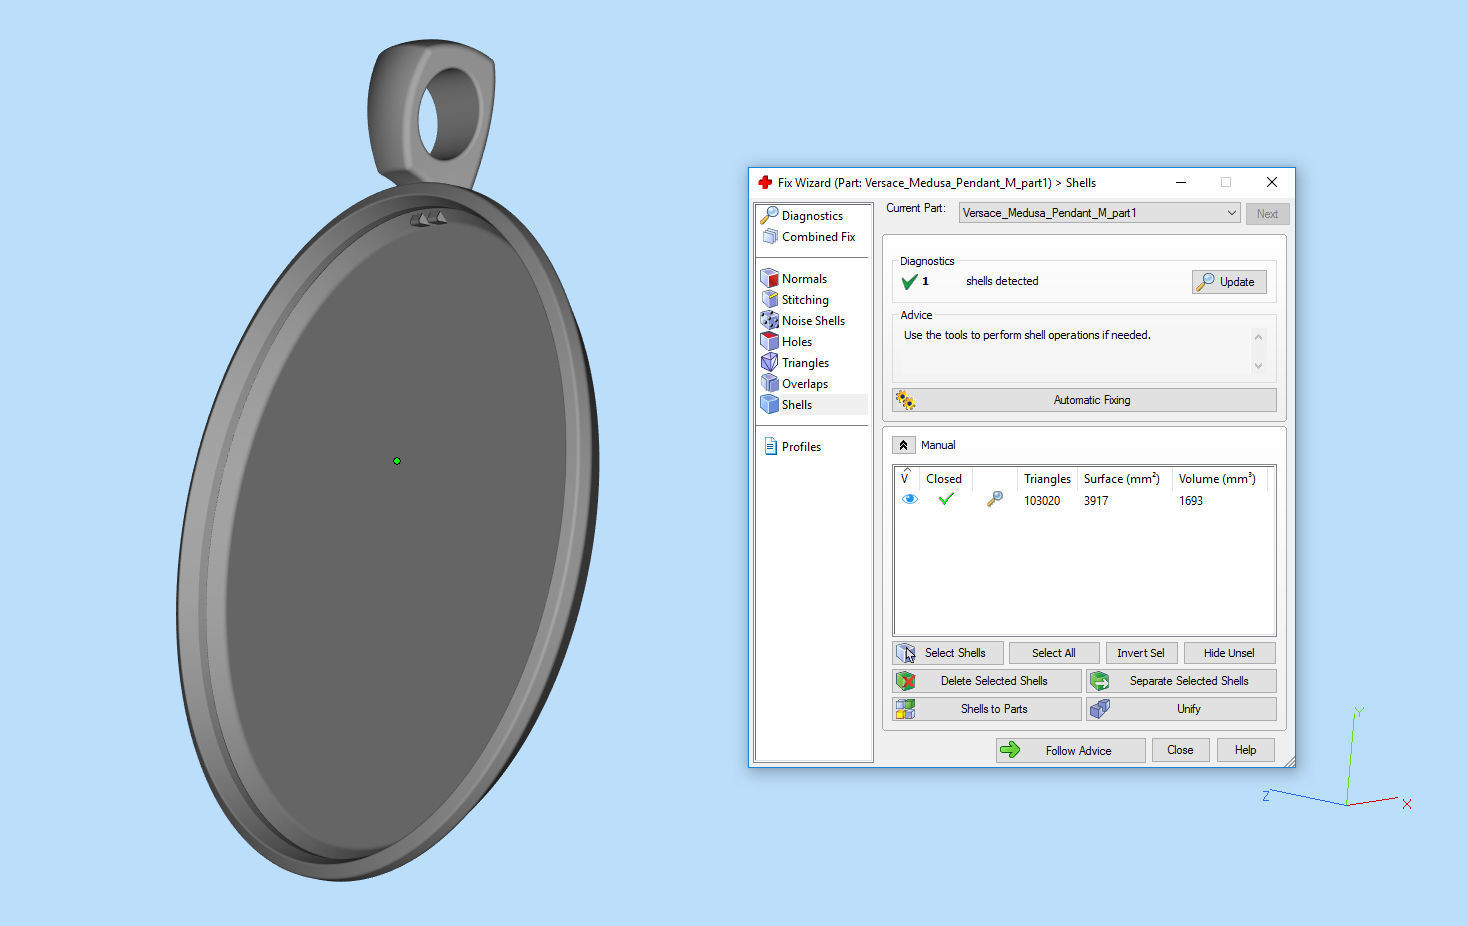
Task: Select Overlaps in the sidebar
Action: (804, 384)
